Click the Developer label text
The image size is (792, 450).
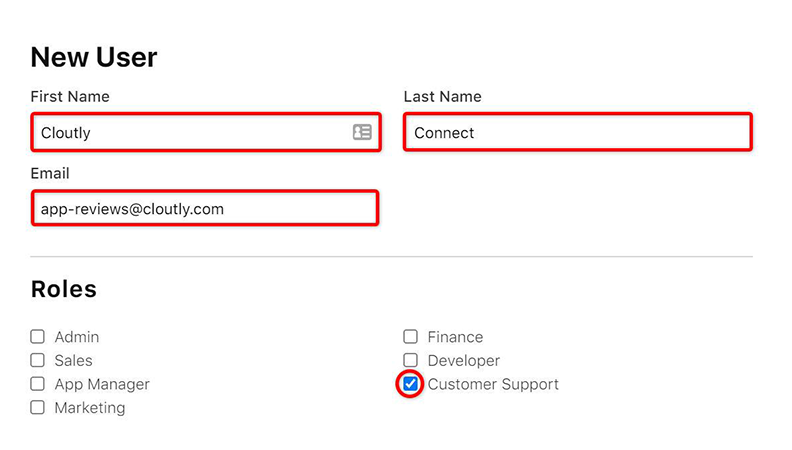(463, 360)
